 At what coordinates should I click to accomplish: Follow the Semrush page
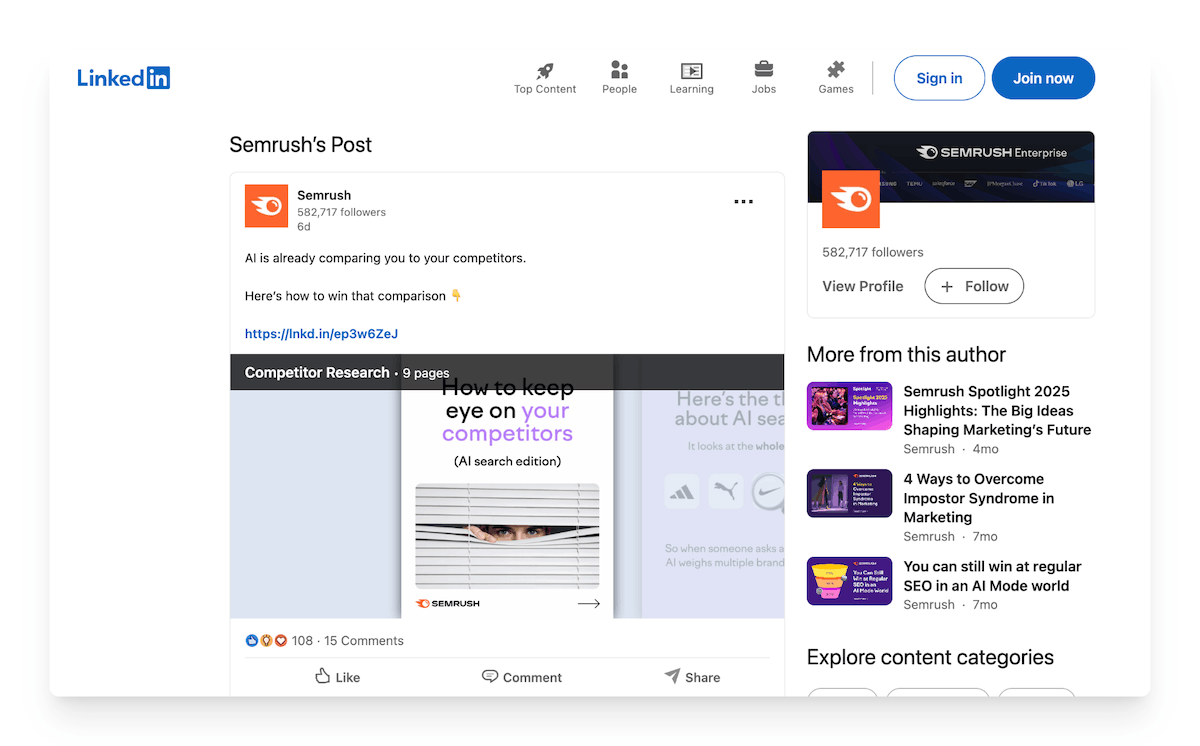(x=973, y=286)
